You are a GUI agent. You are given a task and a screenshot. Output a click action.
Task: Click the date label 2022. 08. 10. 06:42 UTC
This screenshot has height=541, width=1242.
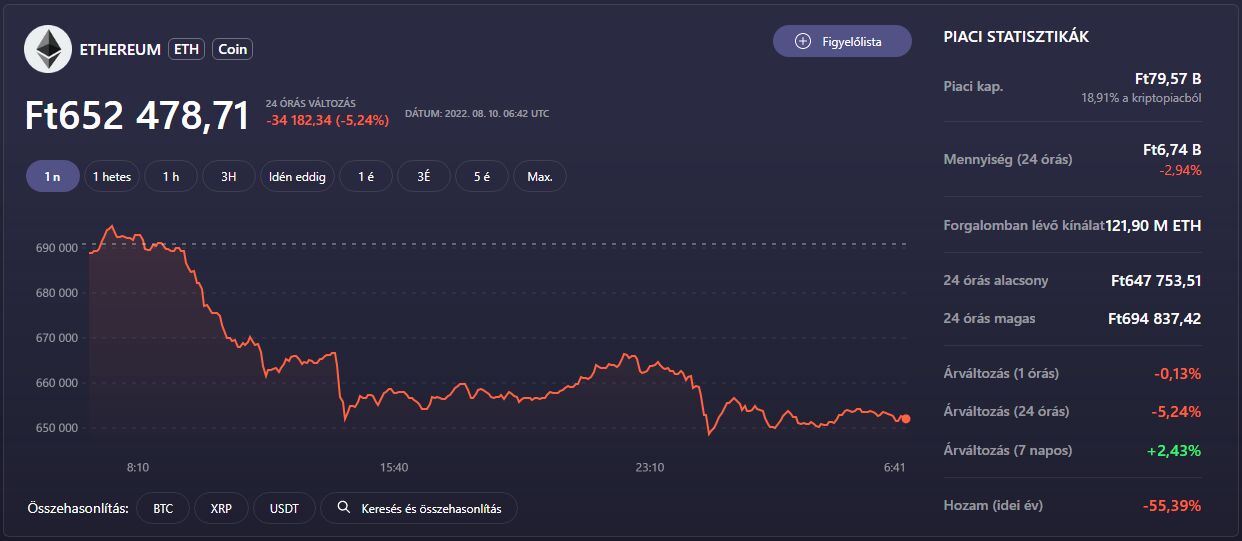(477, 114)
